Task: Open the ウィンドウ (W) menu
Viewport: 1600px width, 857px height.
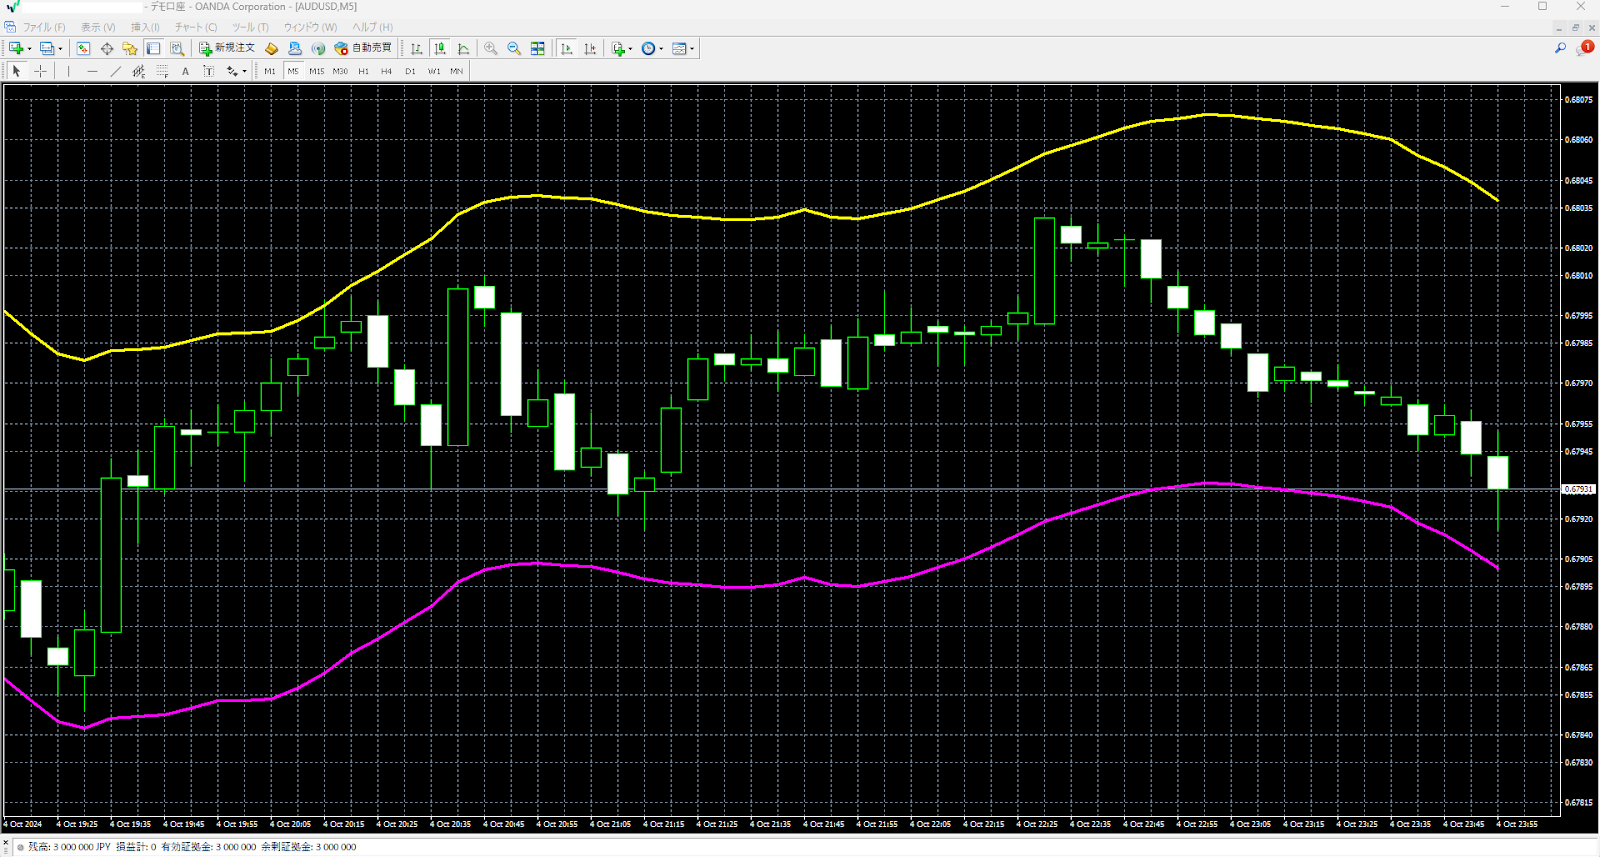Action: point(310,27)
